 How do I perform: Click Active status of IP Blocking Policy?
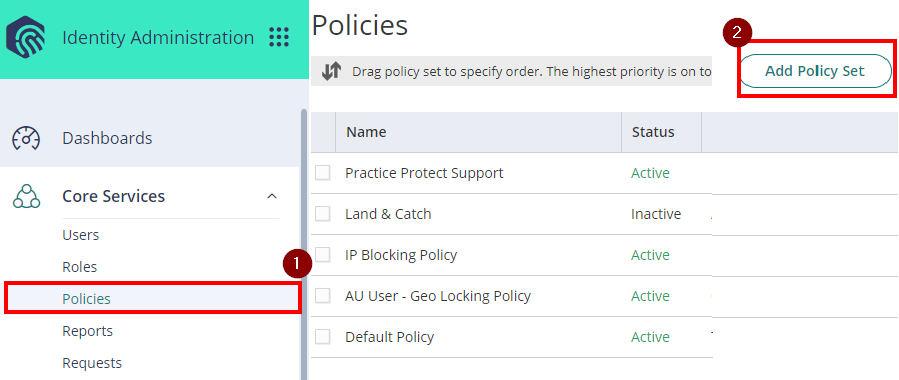click(650, 254)
